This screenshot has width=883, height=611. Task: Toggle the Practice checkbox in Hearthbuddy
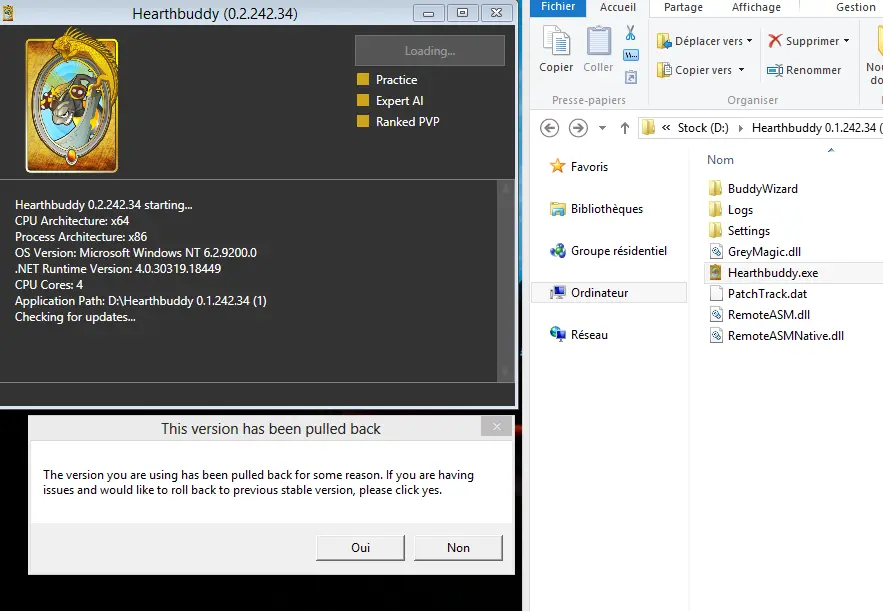pos(363,79)
